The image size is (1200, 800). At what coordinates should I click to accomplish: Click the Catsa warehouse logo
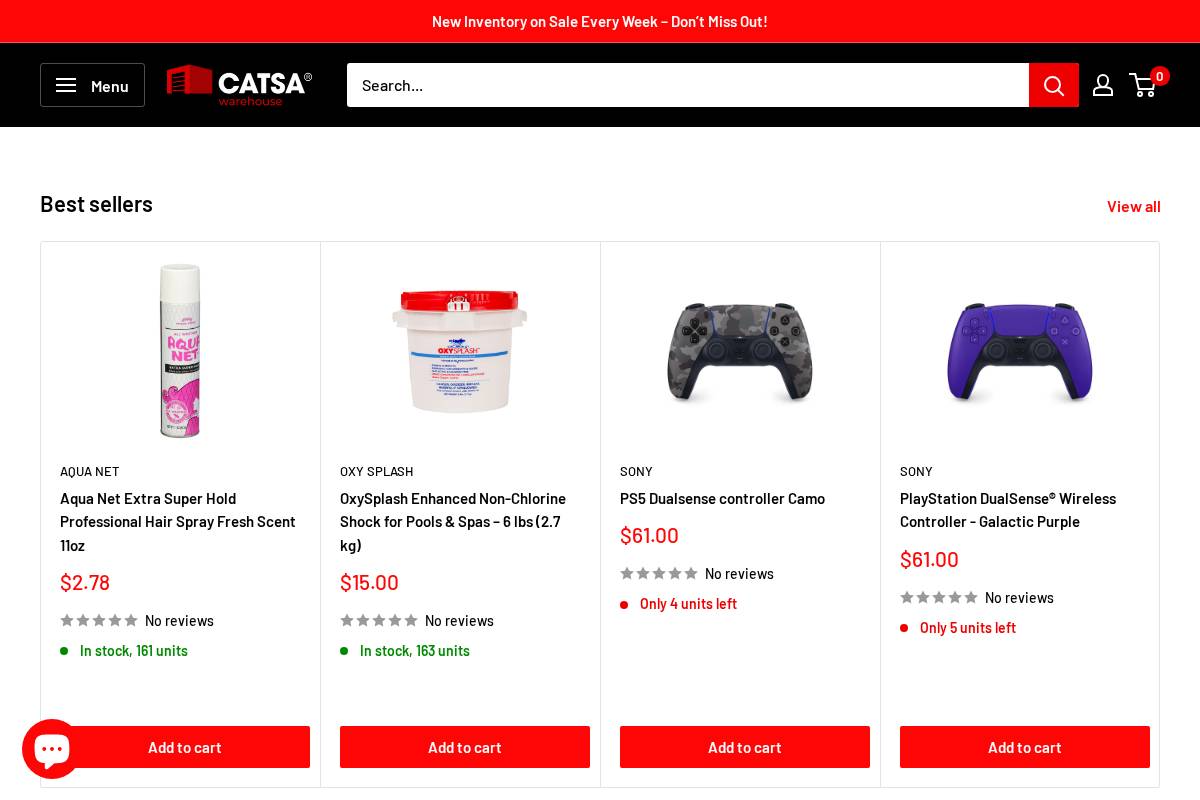coord(239,85)
